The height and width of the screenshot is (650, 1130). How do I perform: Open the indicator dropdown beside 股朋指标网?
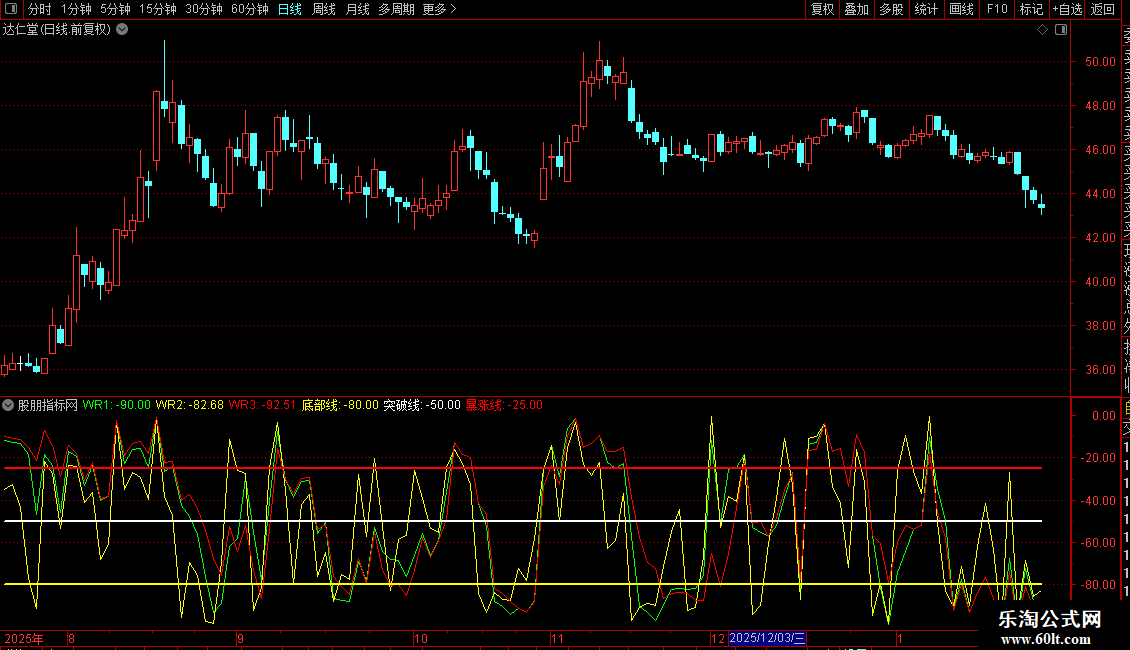(x=8, y=405)
